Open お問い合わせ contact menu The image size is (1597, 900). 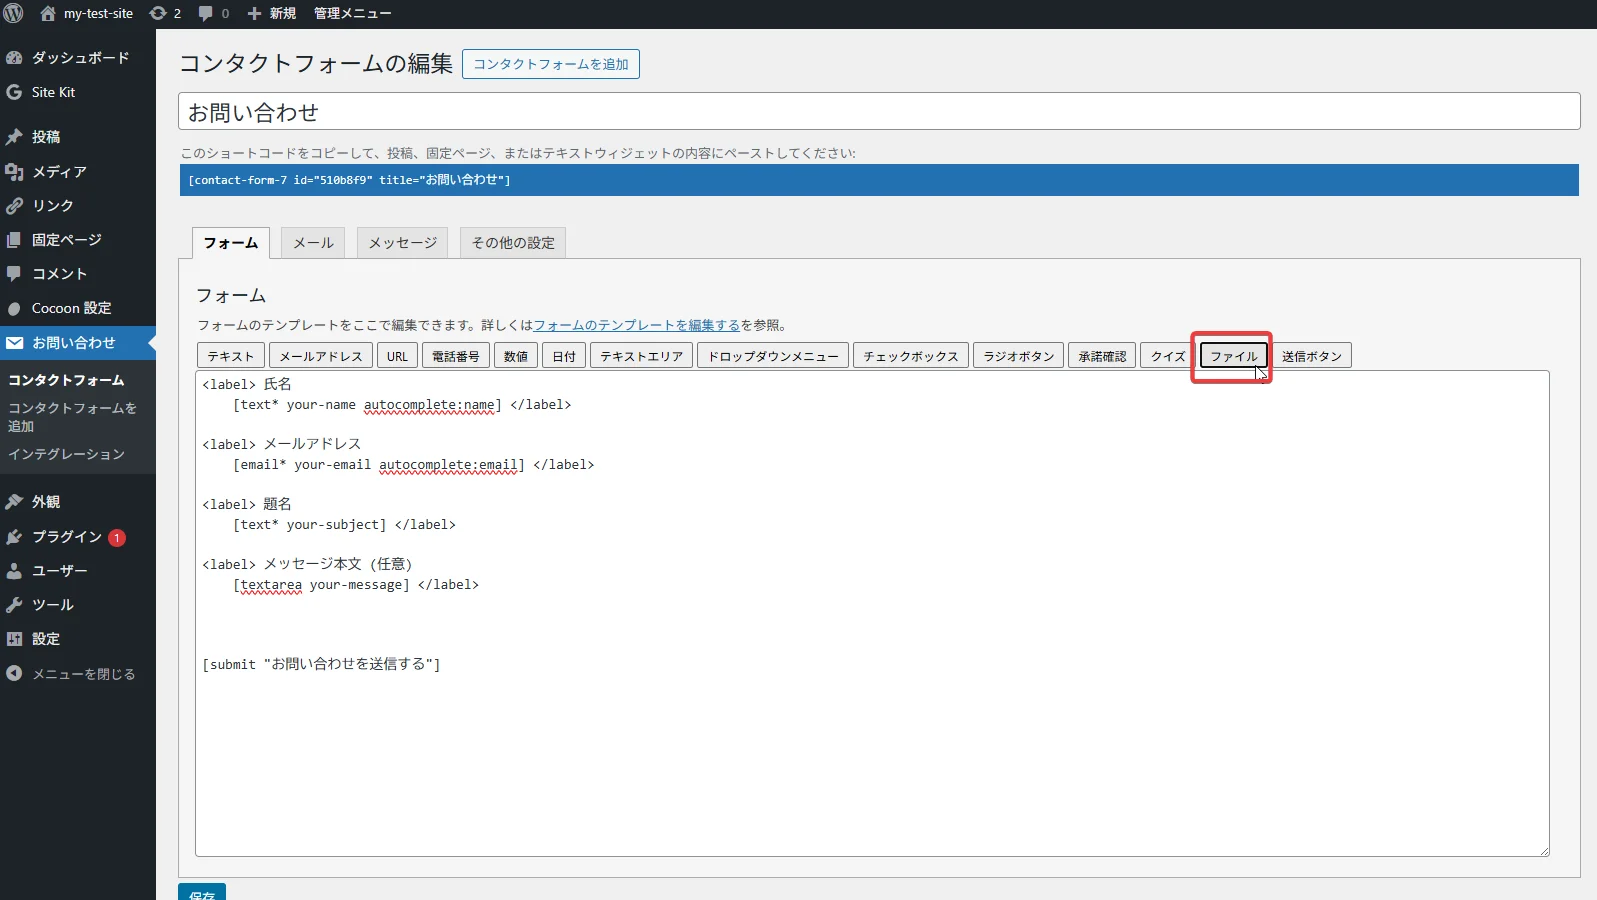tap(78, 343)
